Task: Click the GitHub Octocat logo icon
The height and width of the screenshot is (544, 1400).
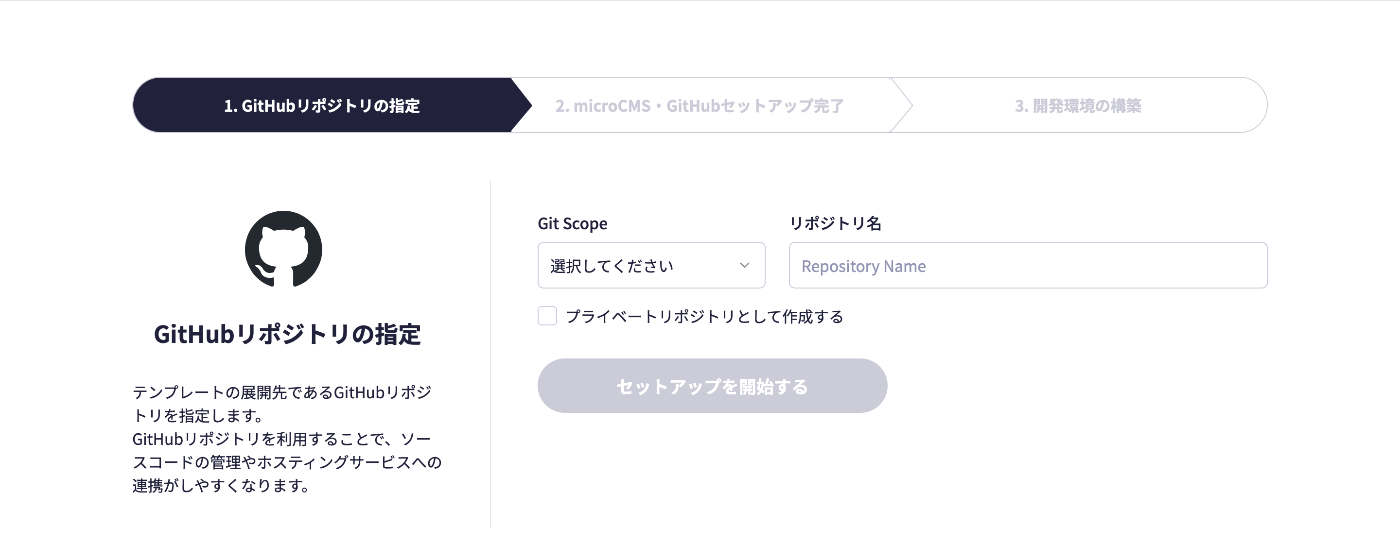Action: point(284,249)
